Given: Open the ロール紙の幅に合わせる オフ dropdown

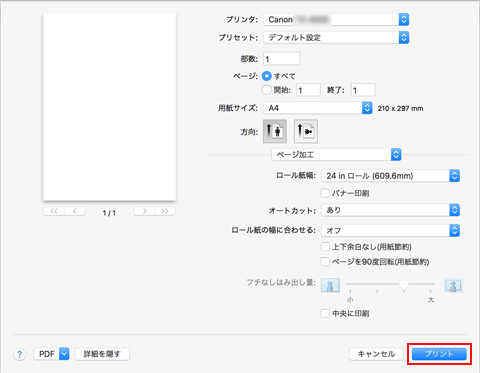Looking at the screenshot, I should click(x=390, y=230).
